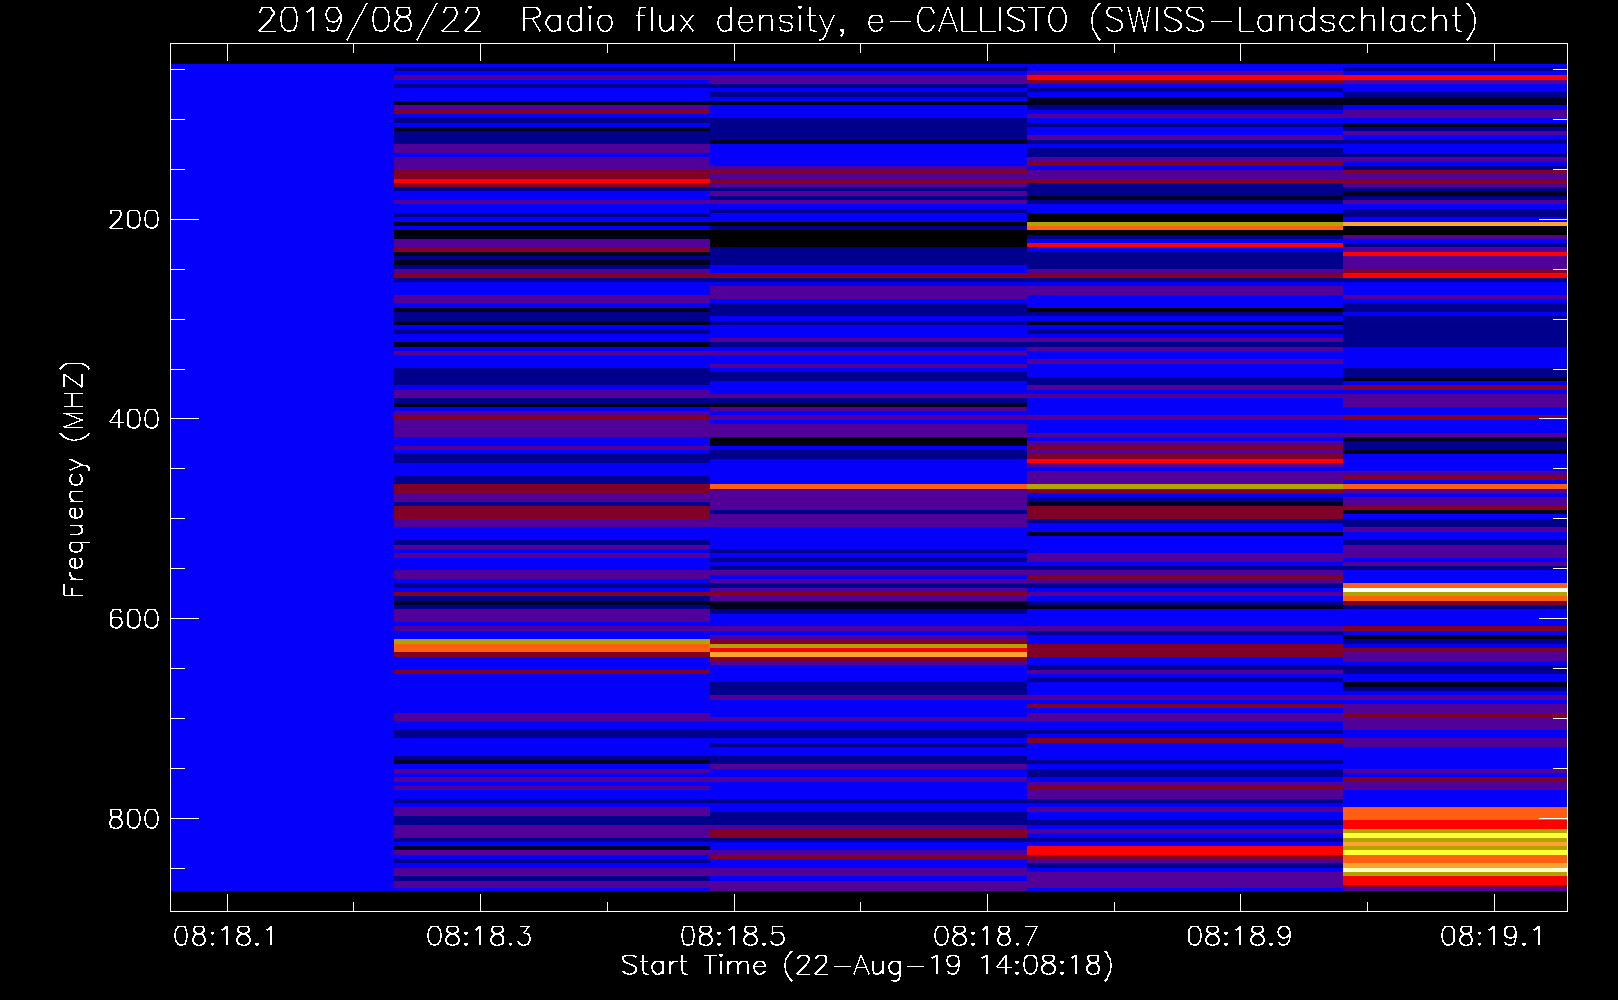Click the date "2019/08/22" in the title
This screenshot has height=1000, width=1618.
pyautogui.click(x=370, y=20)
